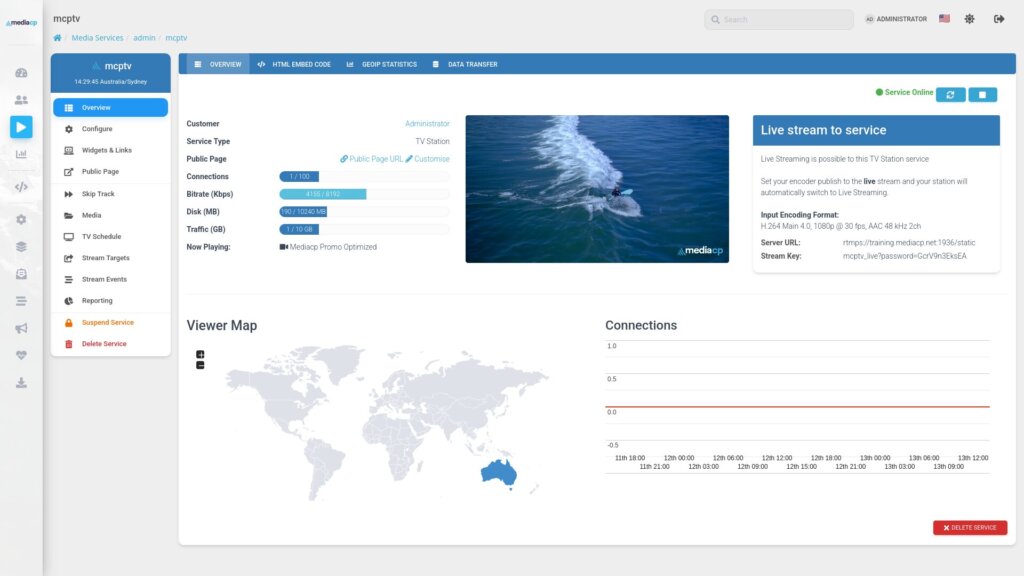Image resolution: width=1024 pixels, height=576 pixels.
Task: Switch to the GeoIP Statistics tab
Action: pyautogui.click(x=382, y=64)
